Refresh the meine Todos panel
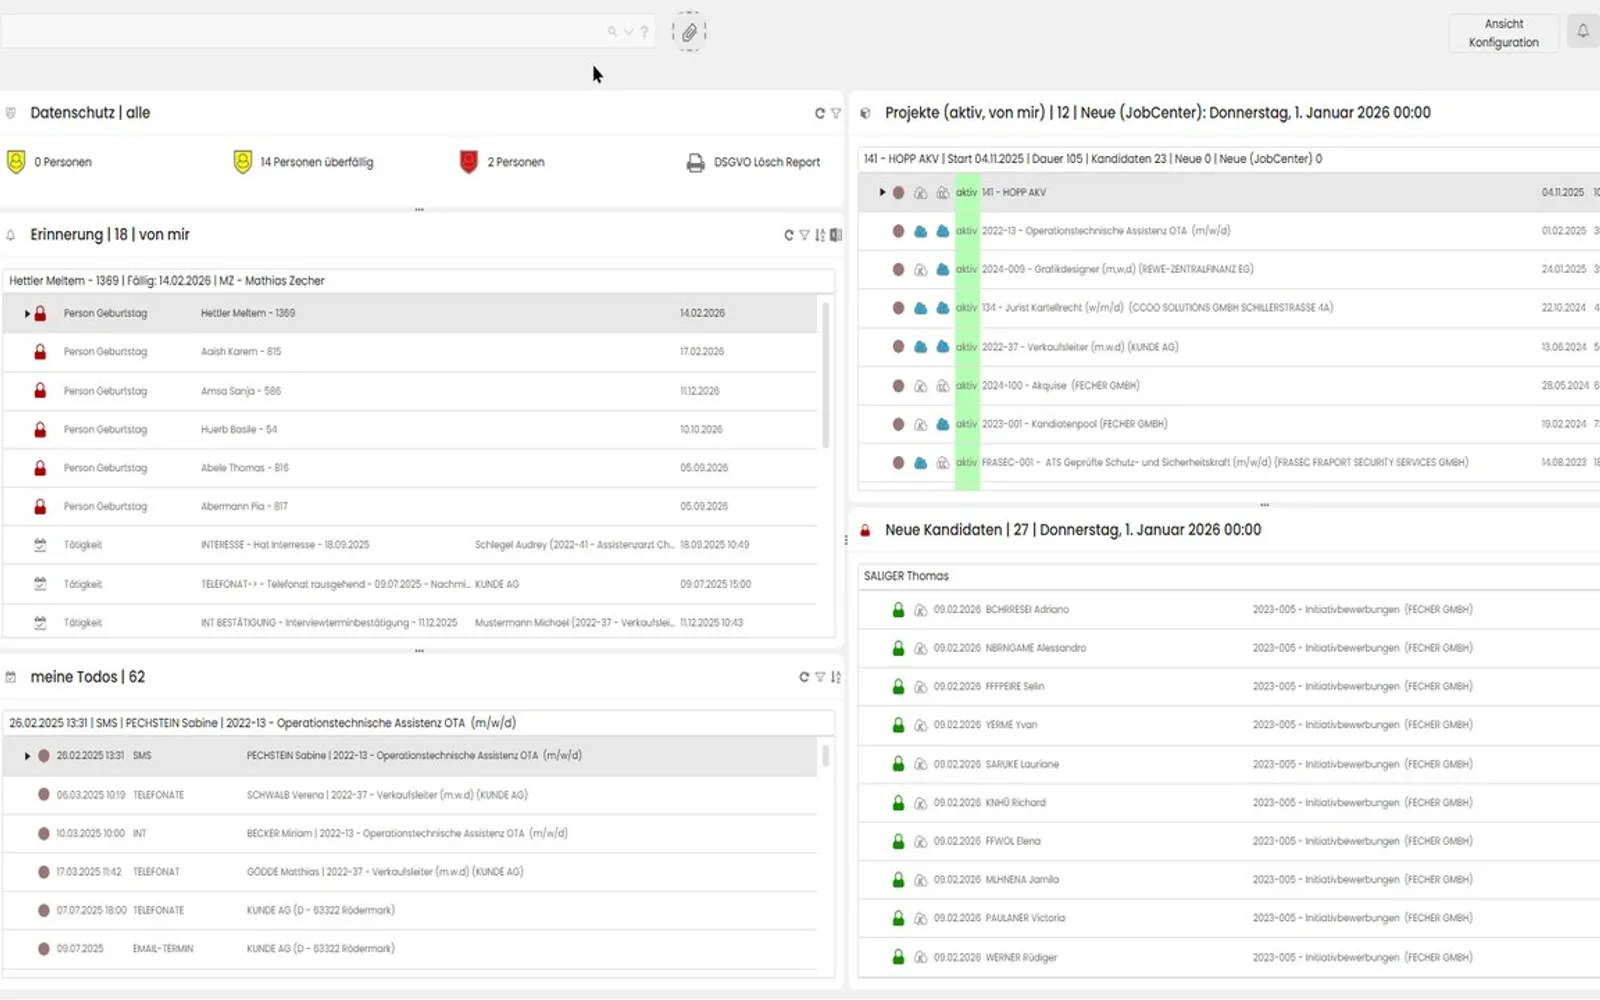The width and height of the screenshot is (1600, 1000). (x=804, y=677)
